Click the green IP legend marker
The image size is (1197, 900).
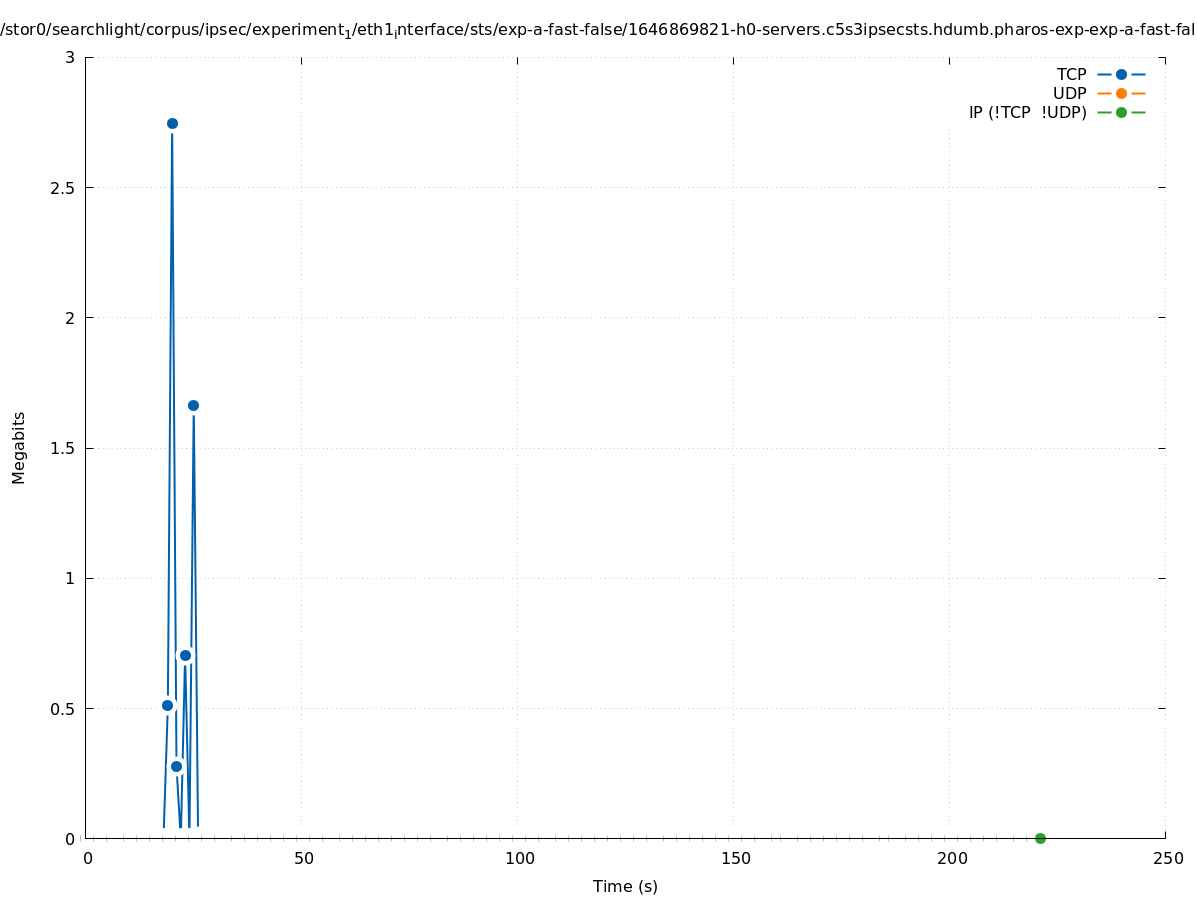coord(1121,113)
